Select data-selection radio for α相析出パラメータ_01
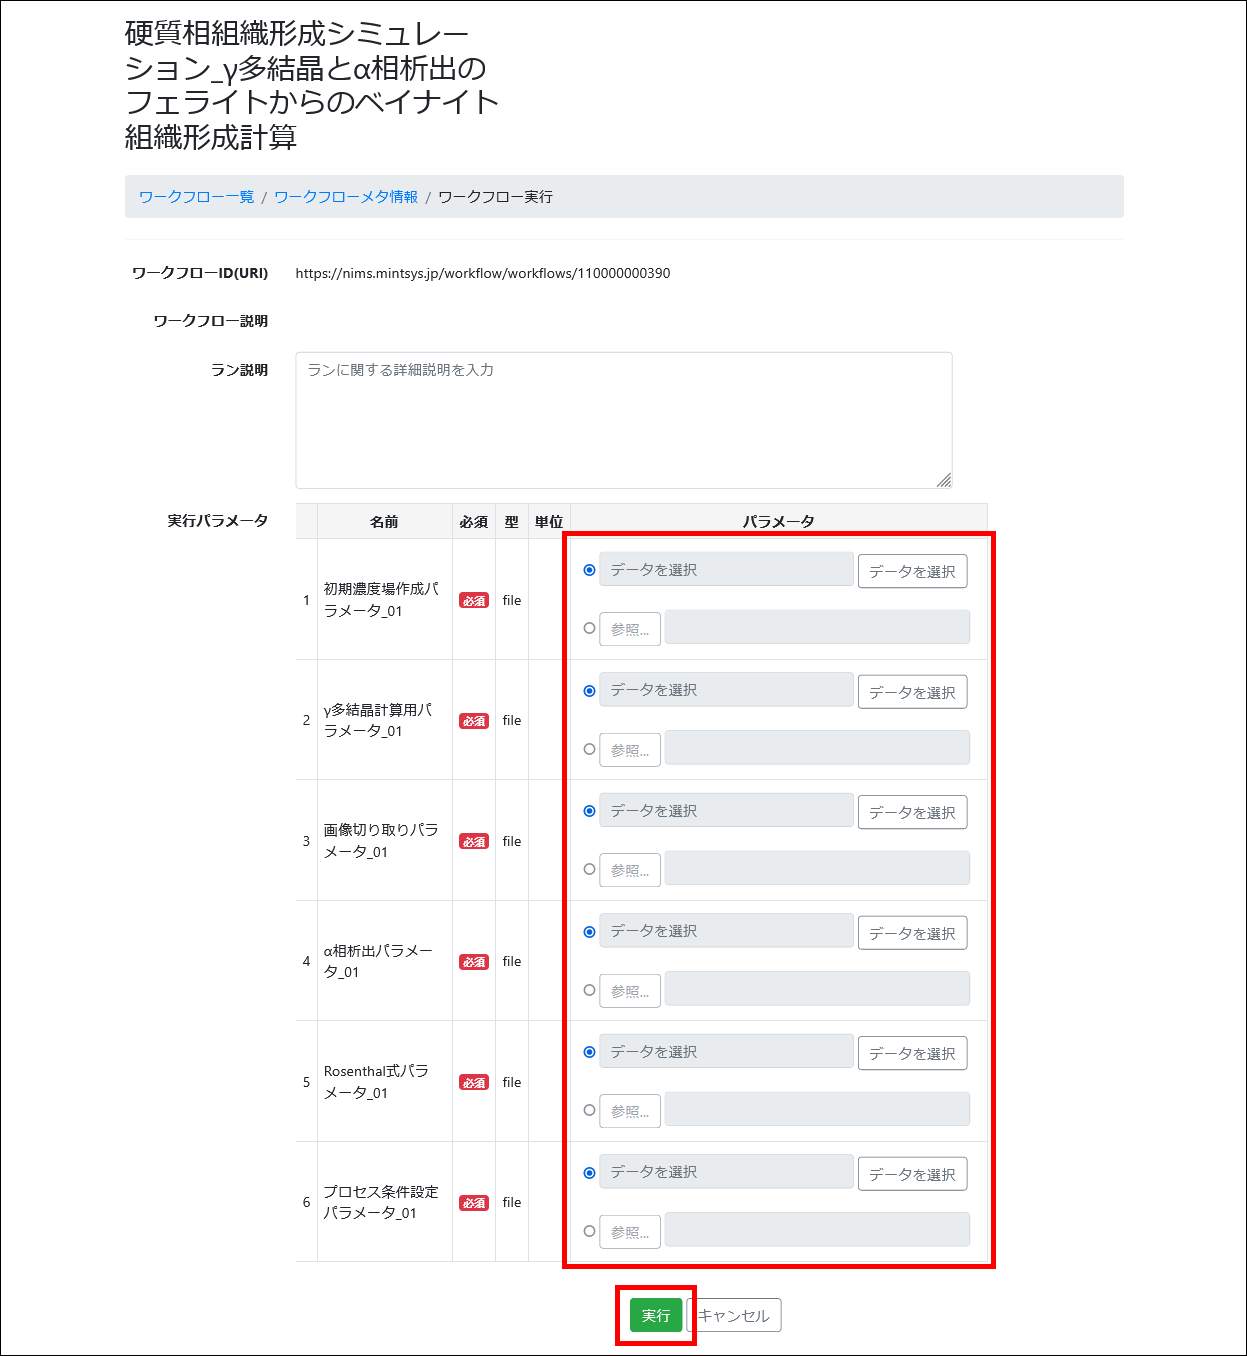The image size is (1247, 1356). click(x=589, y=931)
